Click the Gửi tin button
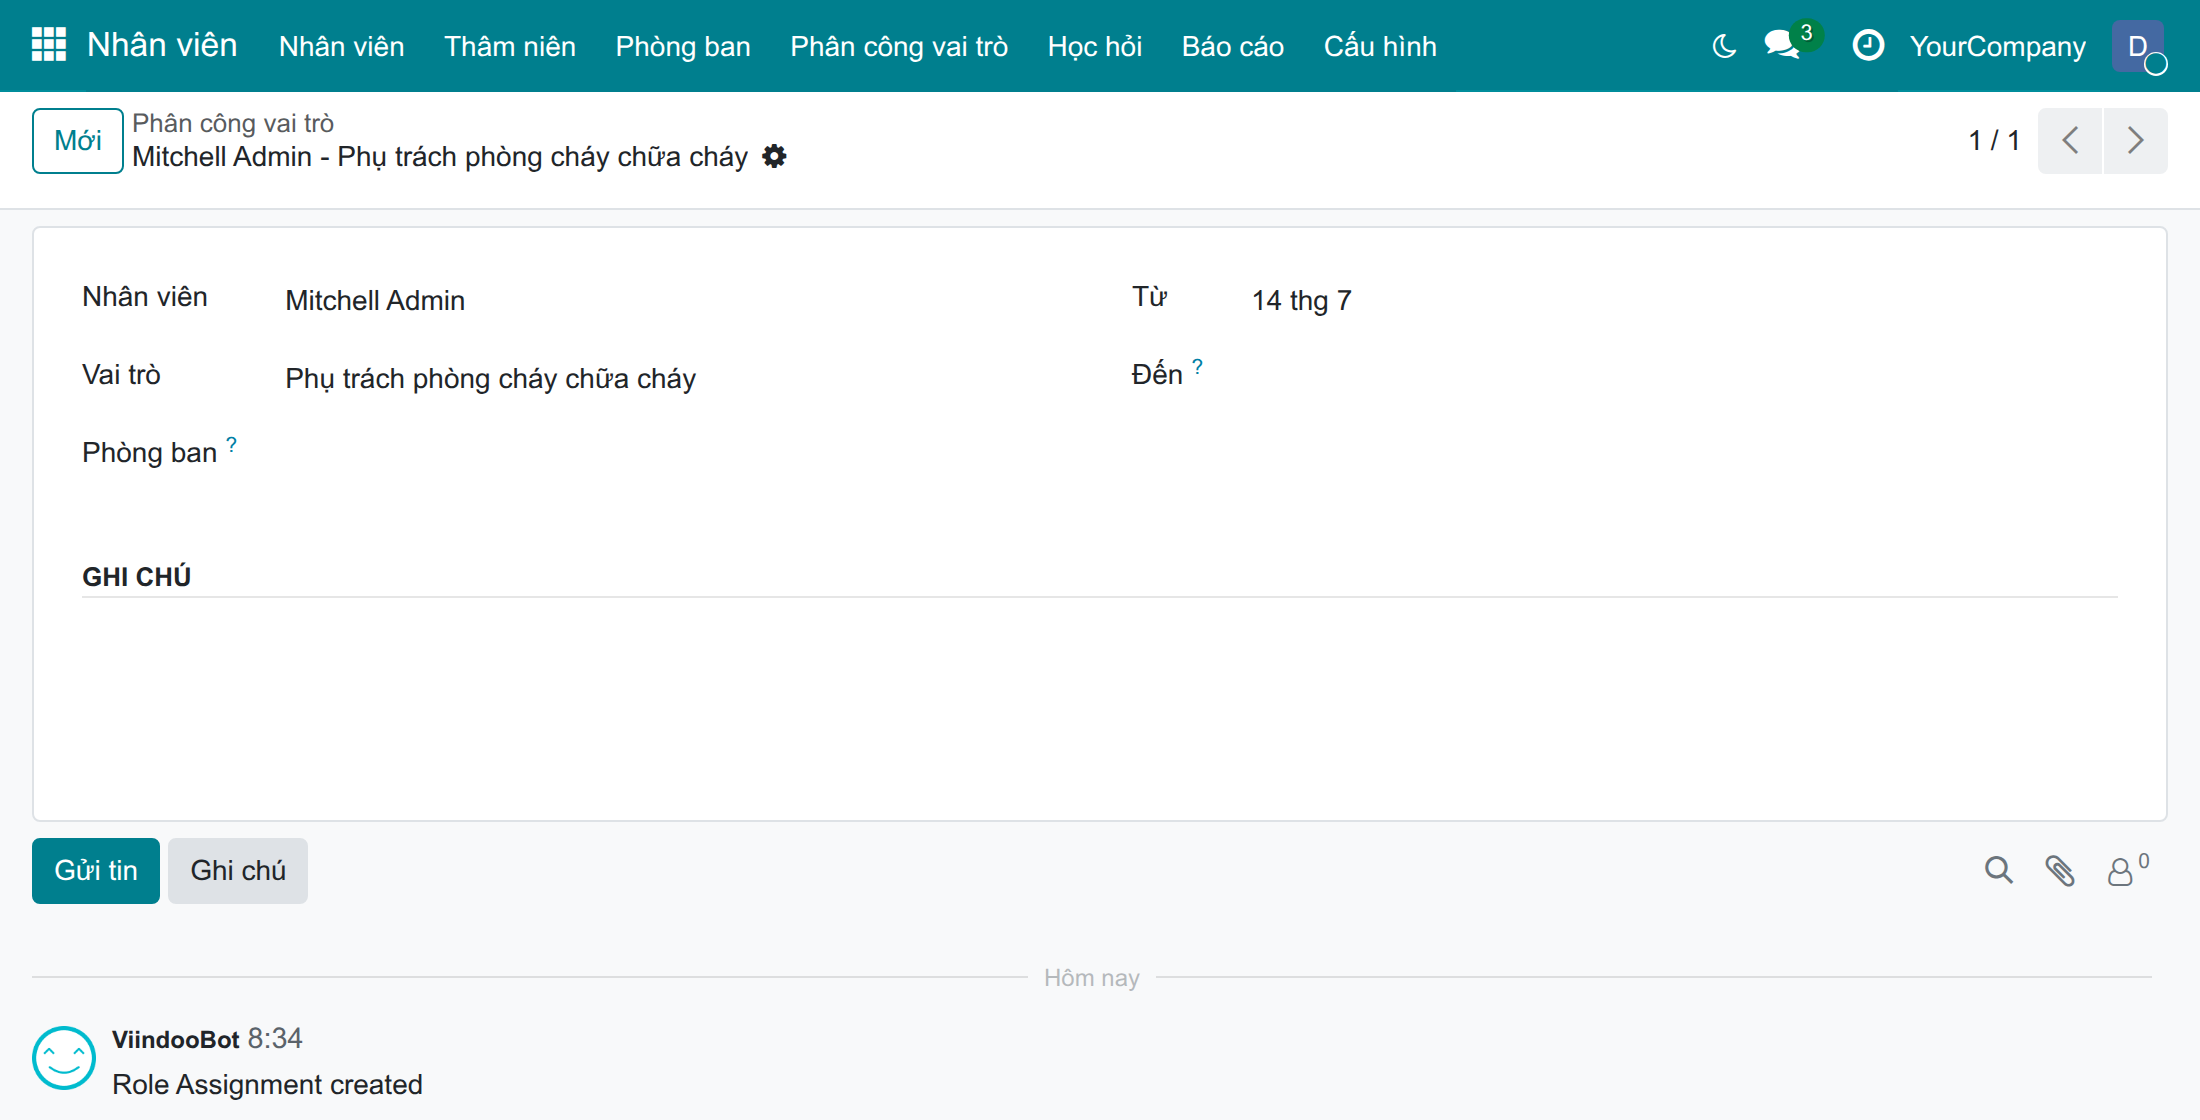This screenshot has width=2200, height=1120. [96, 871]
